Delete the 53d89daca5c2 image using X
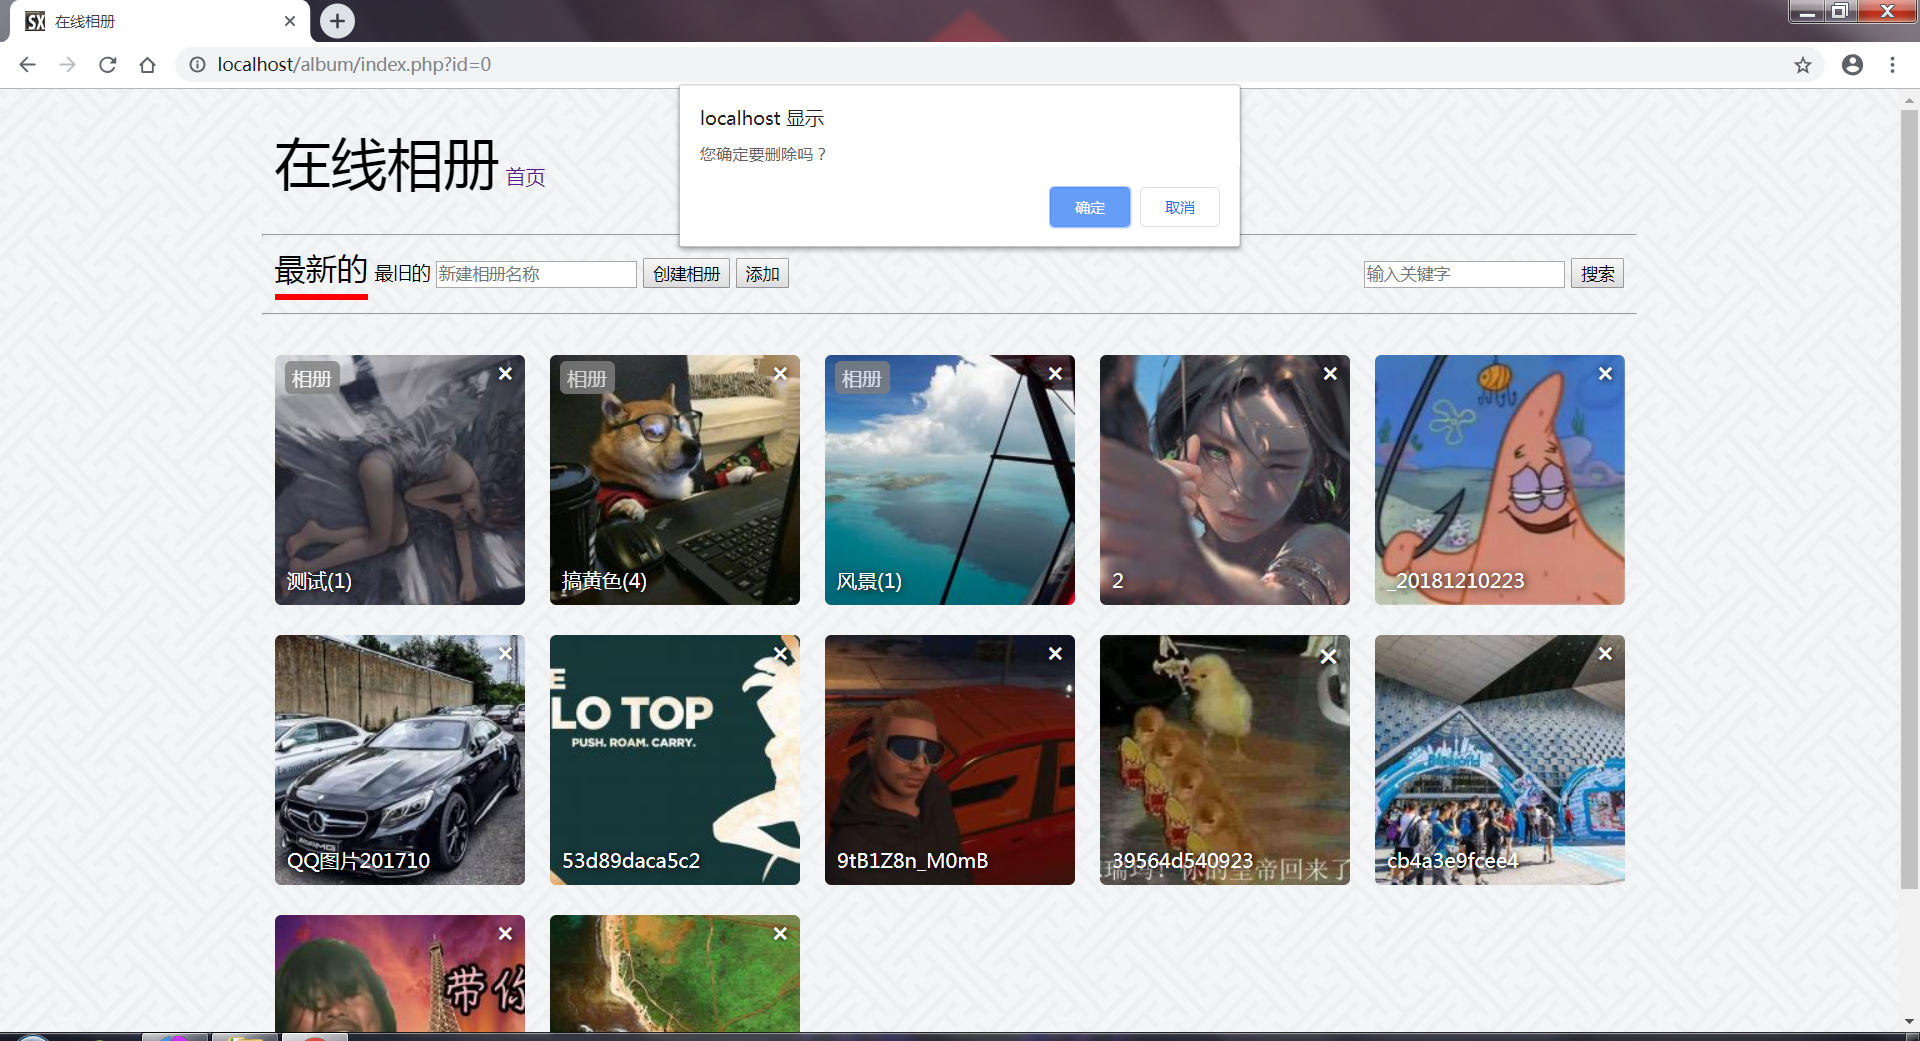The width and height of the screenshot is (1920, 1041). 780,653
